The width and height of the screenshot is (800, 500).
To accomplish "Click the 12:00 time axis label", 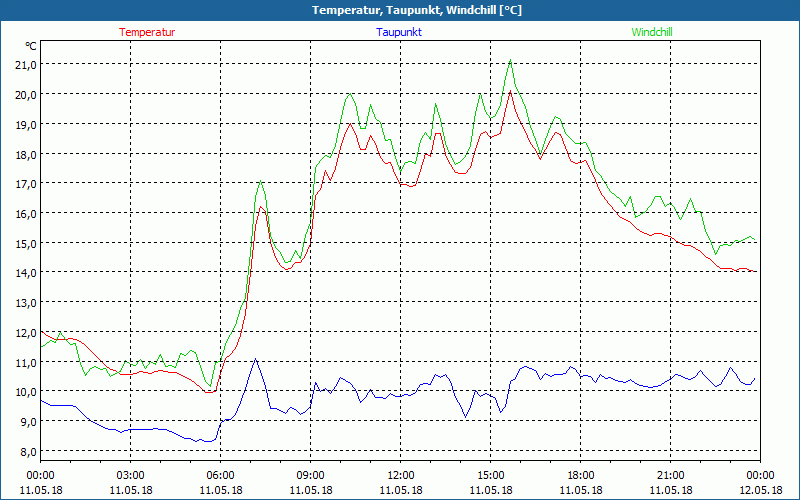I will 401,476.
